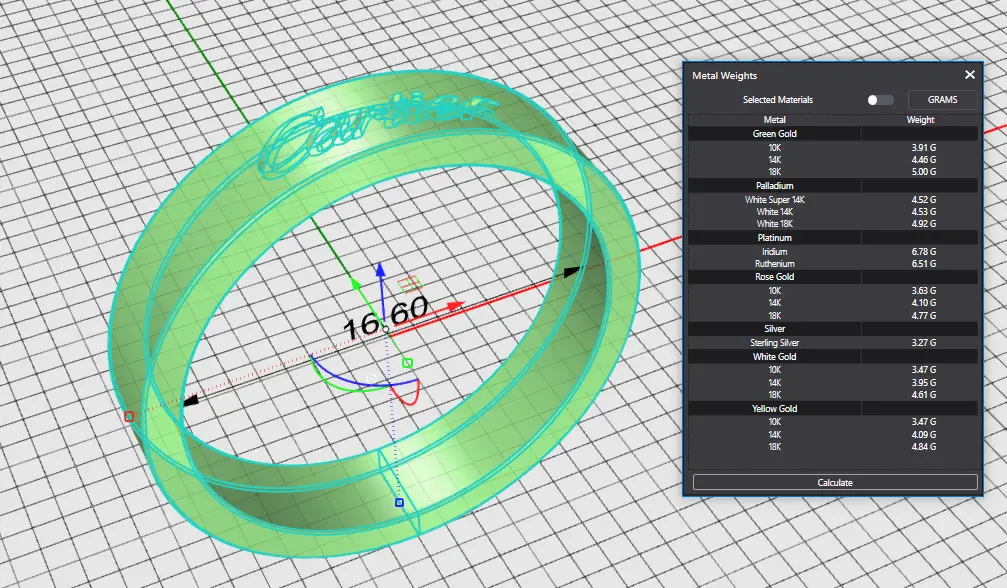Select the White Gold category row
This screenshot has width=1007, height=588.
(833, 356)
